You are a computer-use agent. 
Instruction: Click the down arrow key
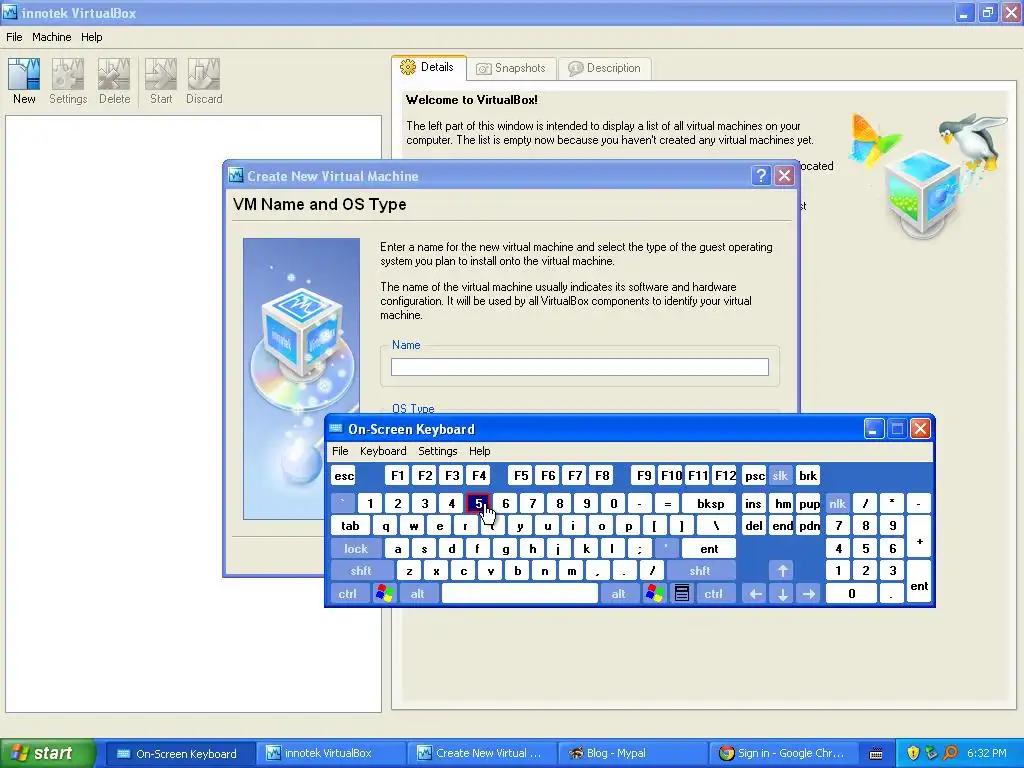(x=782, y=594)
